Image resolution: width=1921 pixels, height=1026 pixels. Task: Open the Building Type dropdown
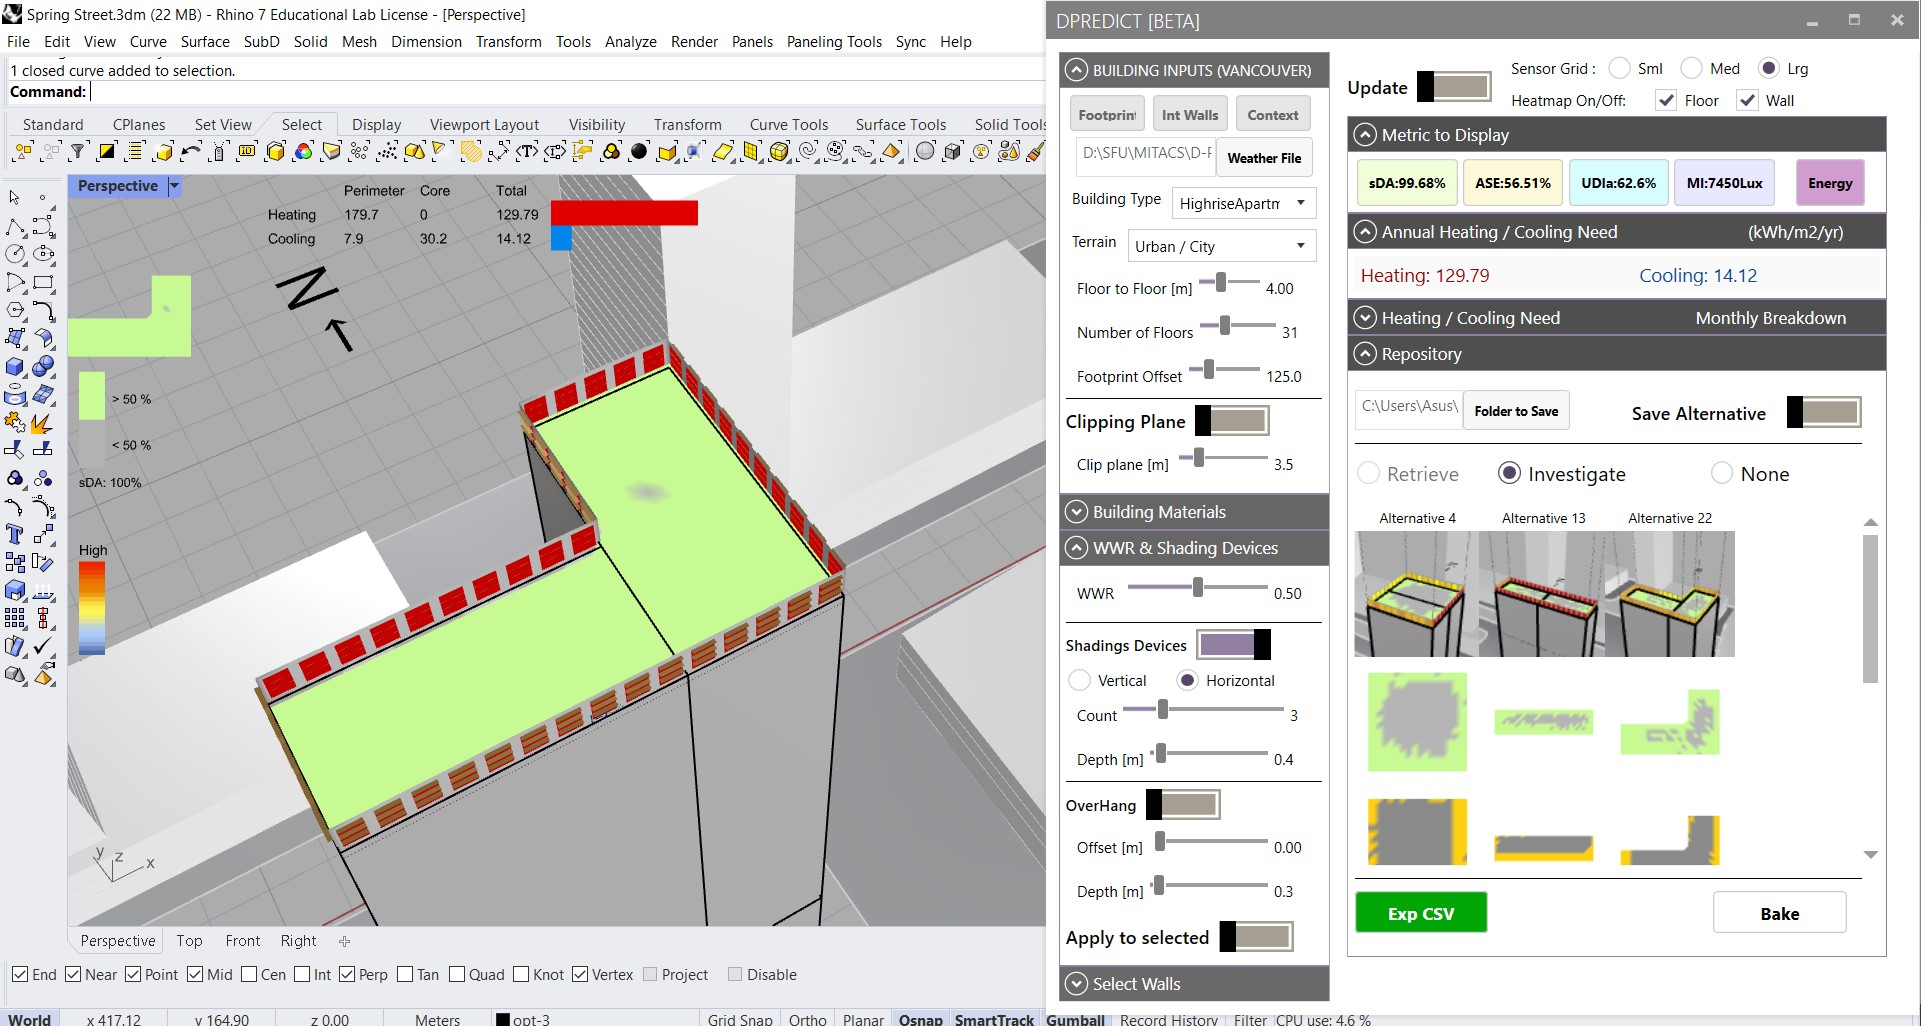(x=1243, y=203)
